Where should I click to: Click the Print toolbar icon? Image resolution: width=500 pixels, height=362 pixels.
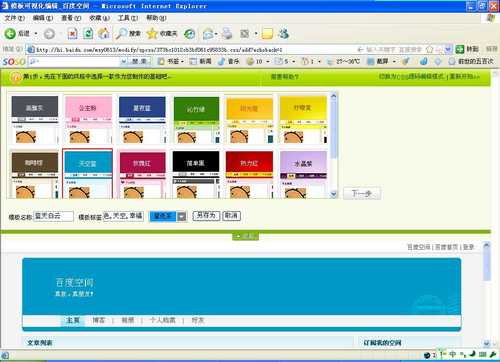pyautogui.click(x=227, y=33)
